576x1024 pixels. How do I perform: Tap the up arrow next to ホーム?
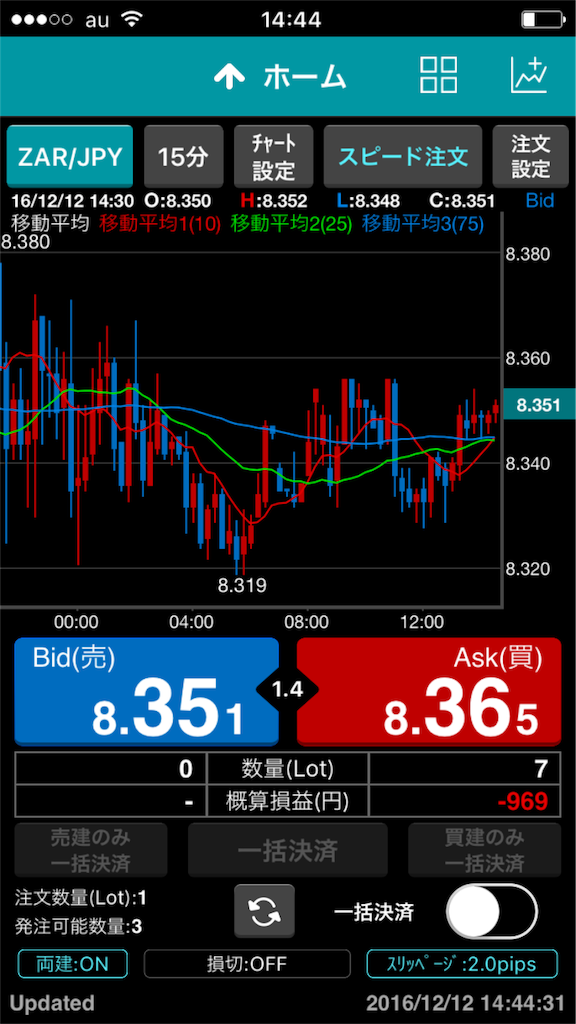coord(229,78)
